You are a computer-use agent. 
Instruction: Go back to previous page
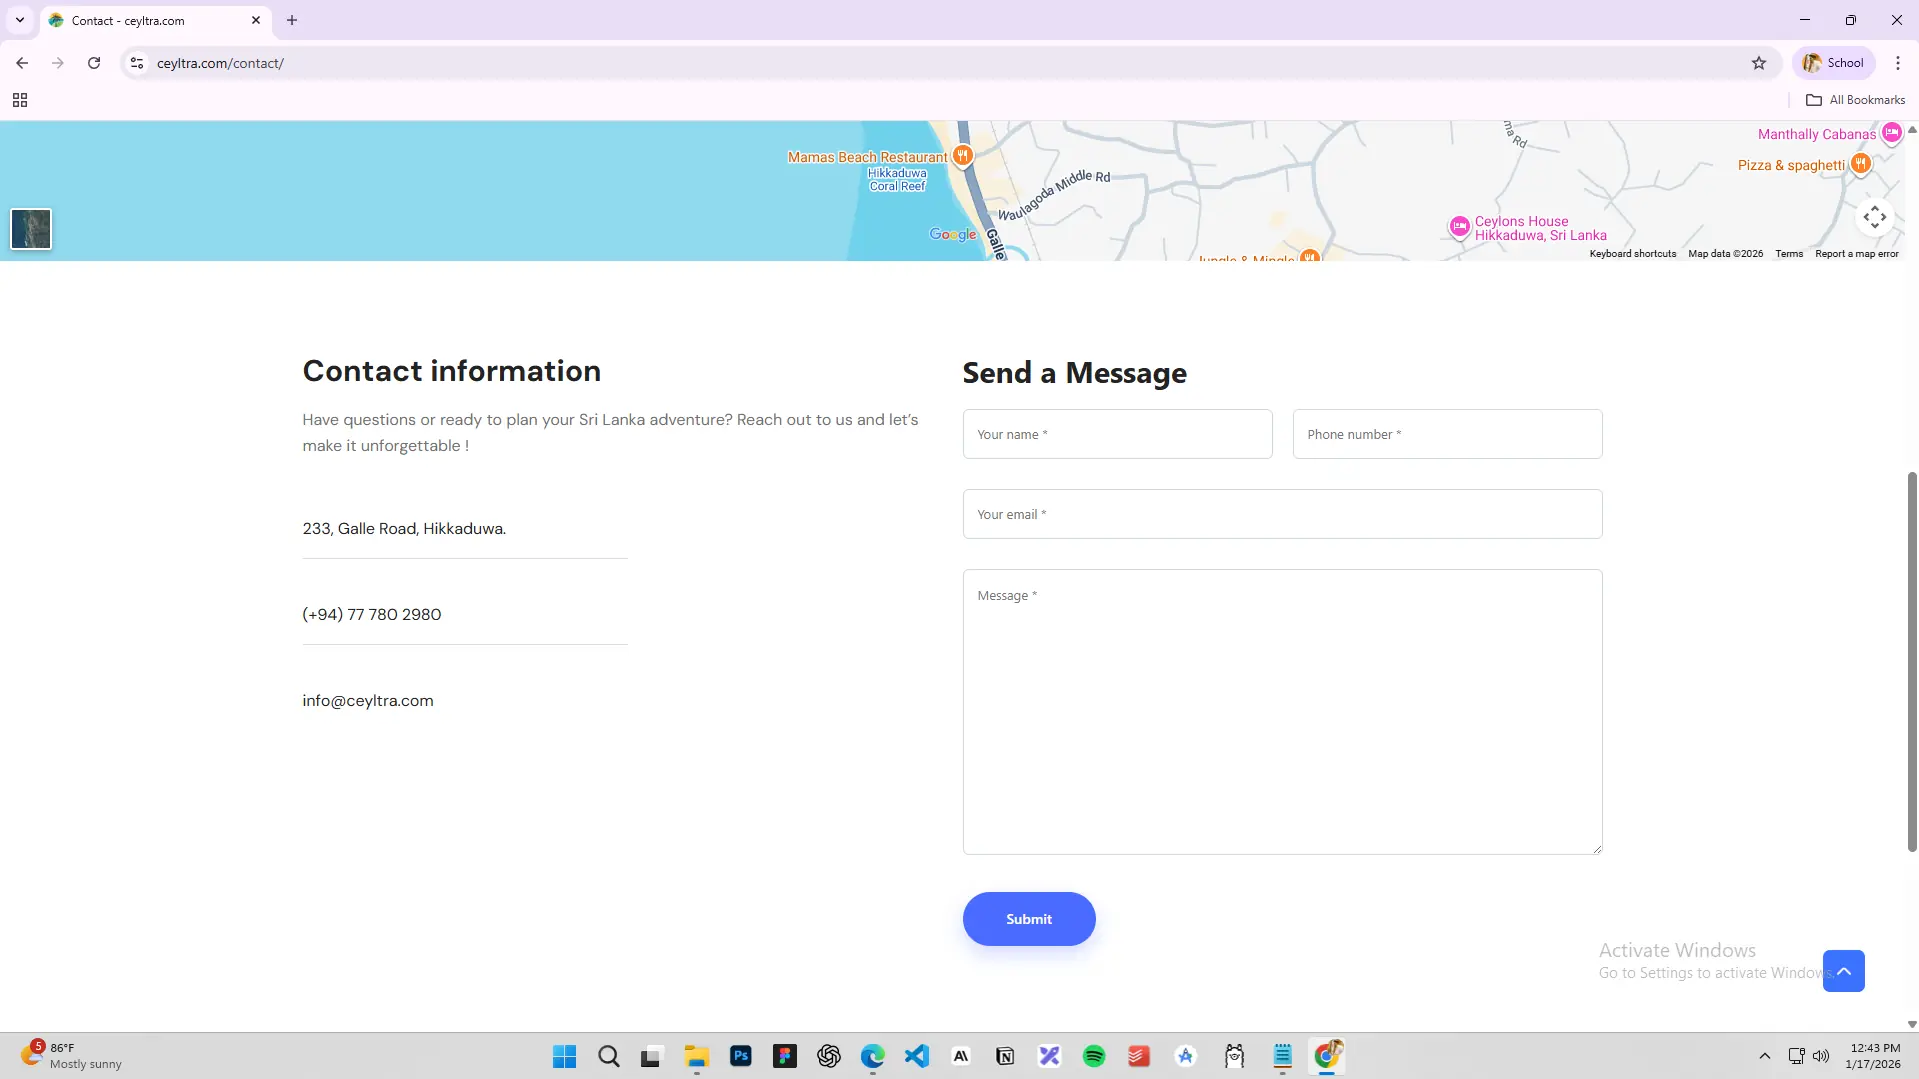coord(22,63)
